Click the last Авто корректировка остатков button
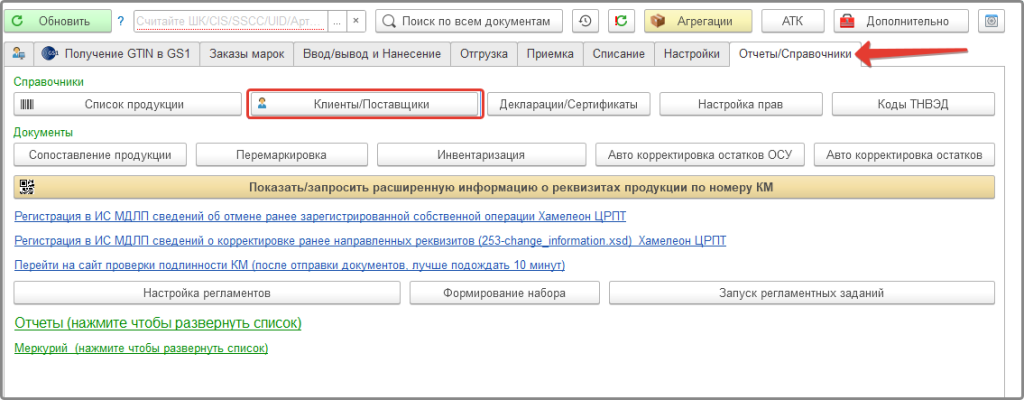This screenshot has height=400, width=1024. coord(904,155)
